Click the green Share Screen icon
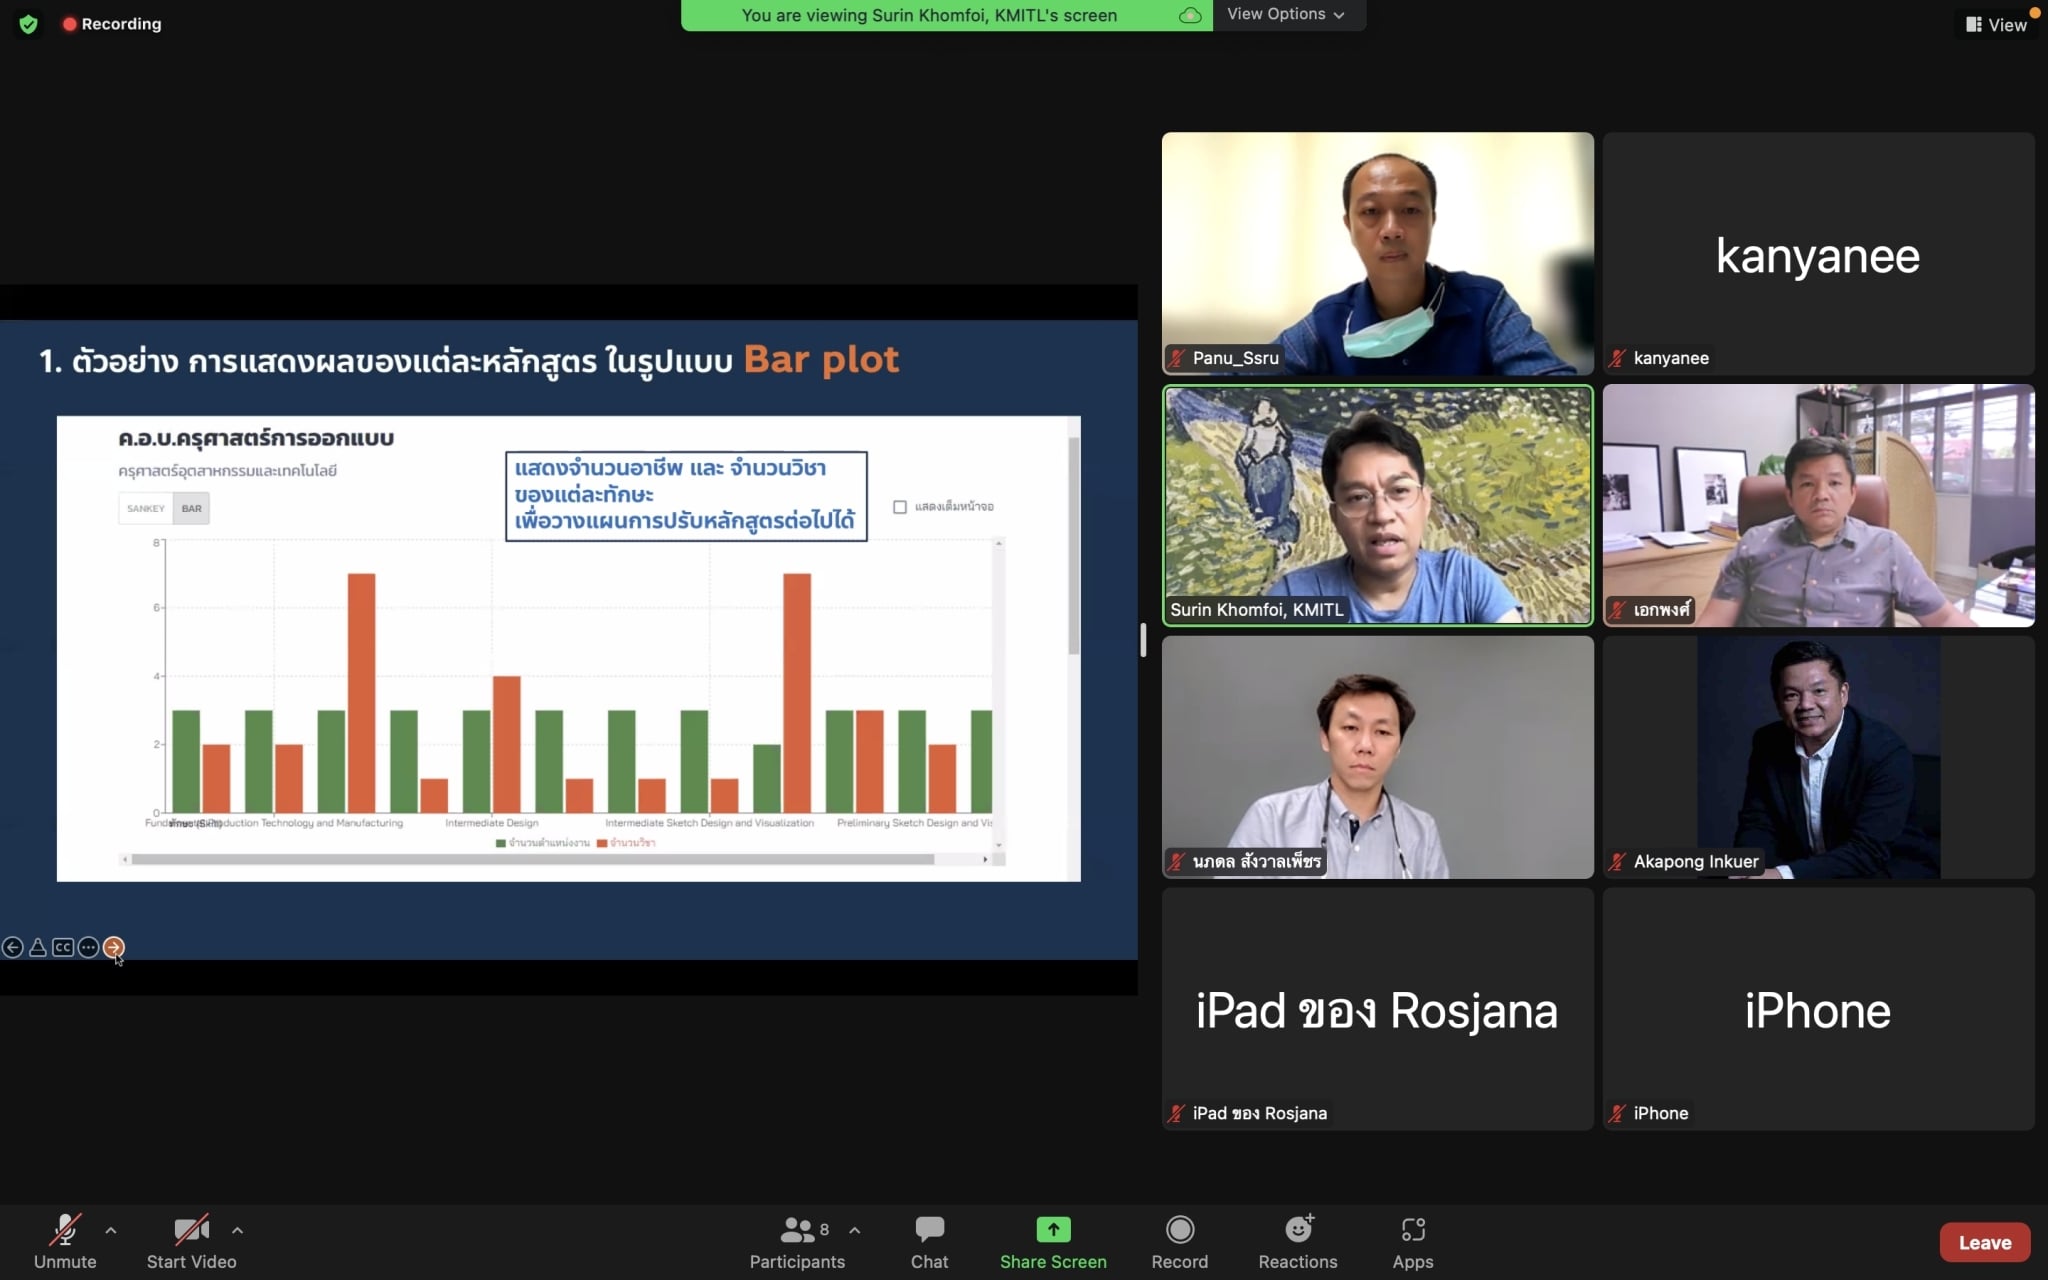The width and height of the screenshot is (2048, 1280). click(1052, 1229)
